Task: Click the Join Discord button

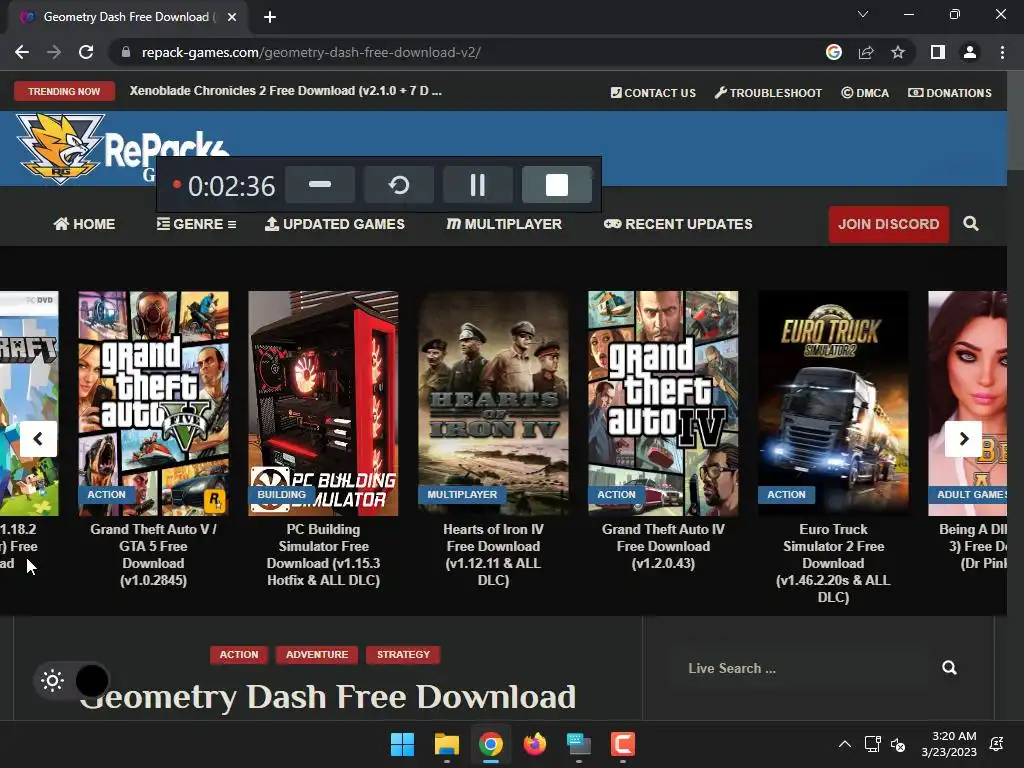Action: [x=889, y=224]
